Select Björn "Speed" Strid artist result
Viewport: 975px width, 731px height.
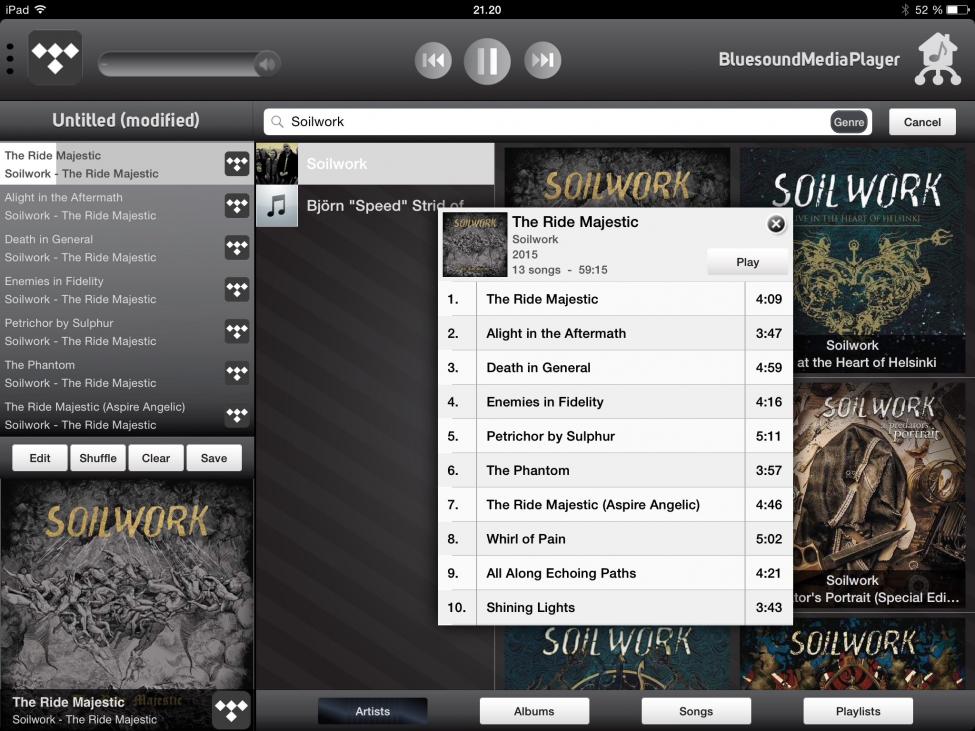(x=376, y=206)
